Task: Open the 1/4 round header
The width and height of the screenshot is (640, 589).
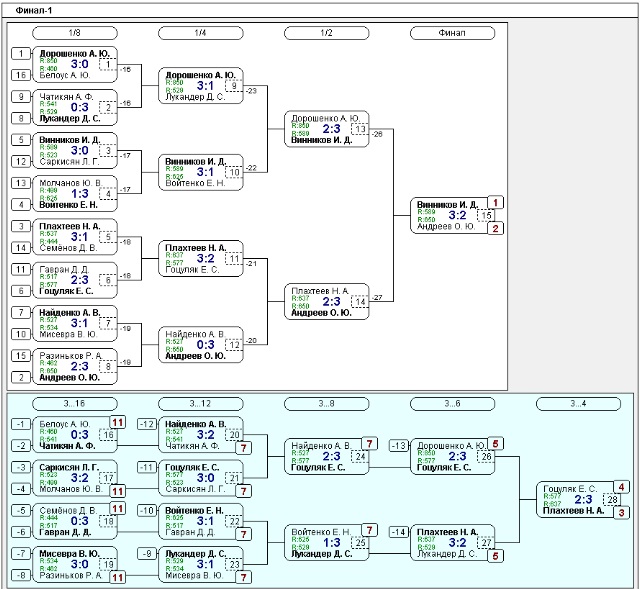Action: pyautogui.click(x=200, y=33)
